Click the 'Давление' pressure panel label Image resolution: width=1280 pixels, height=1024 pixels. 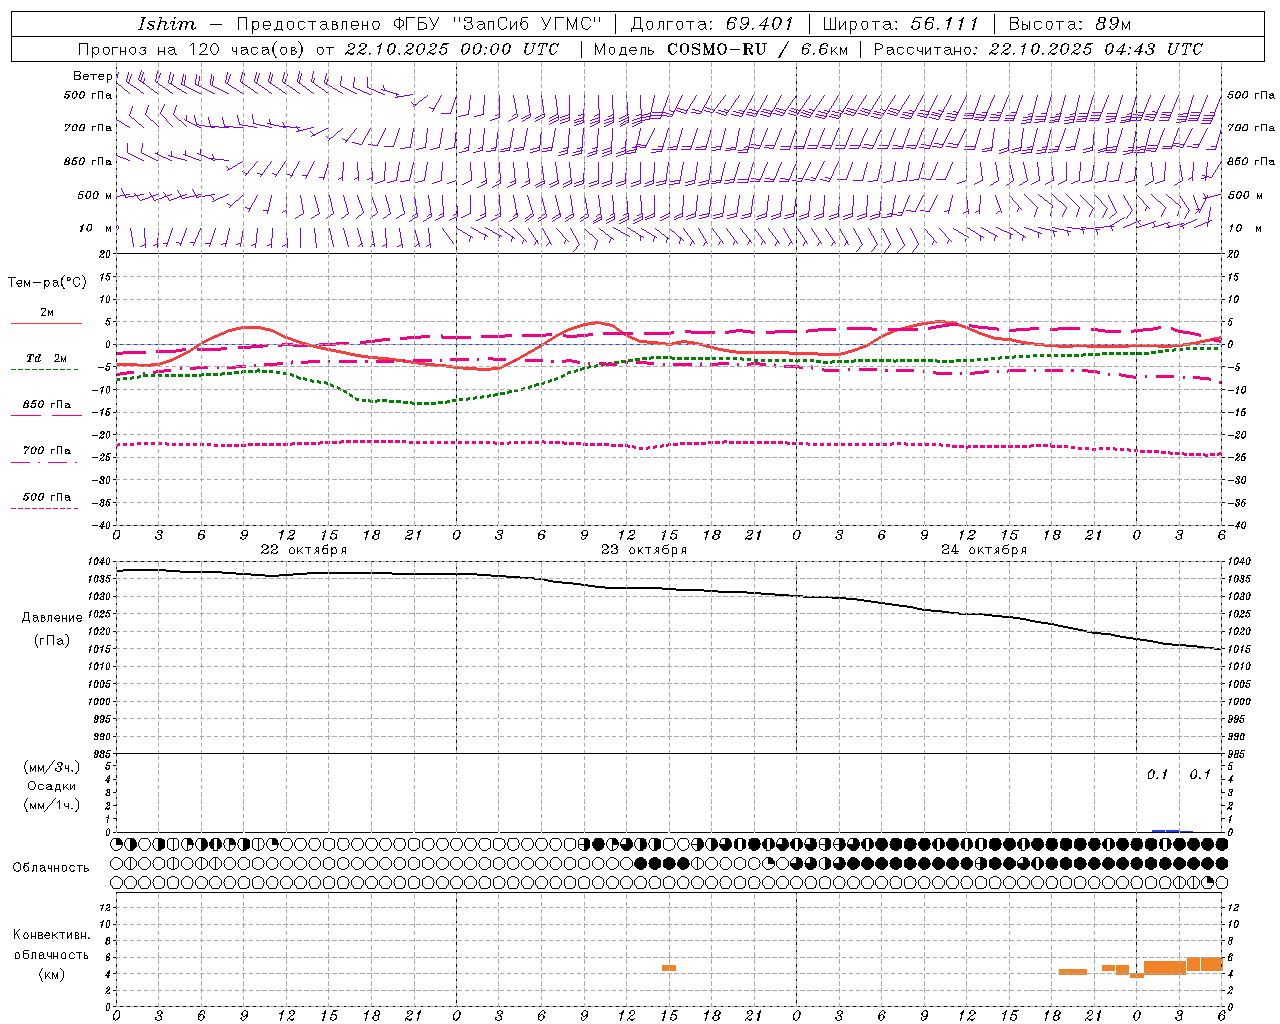[x=52, y=618]
